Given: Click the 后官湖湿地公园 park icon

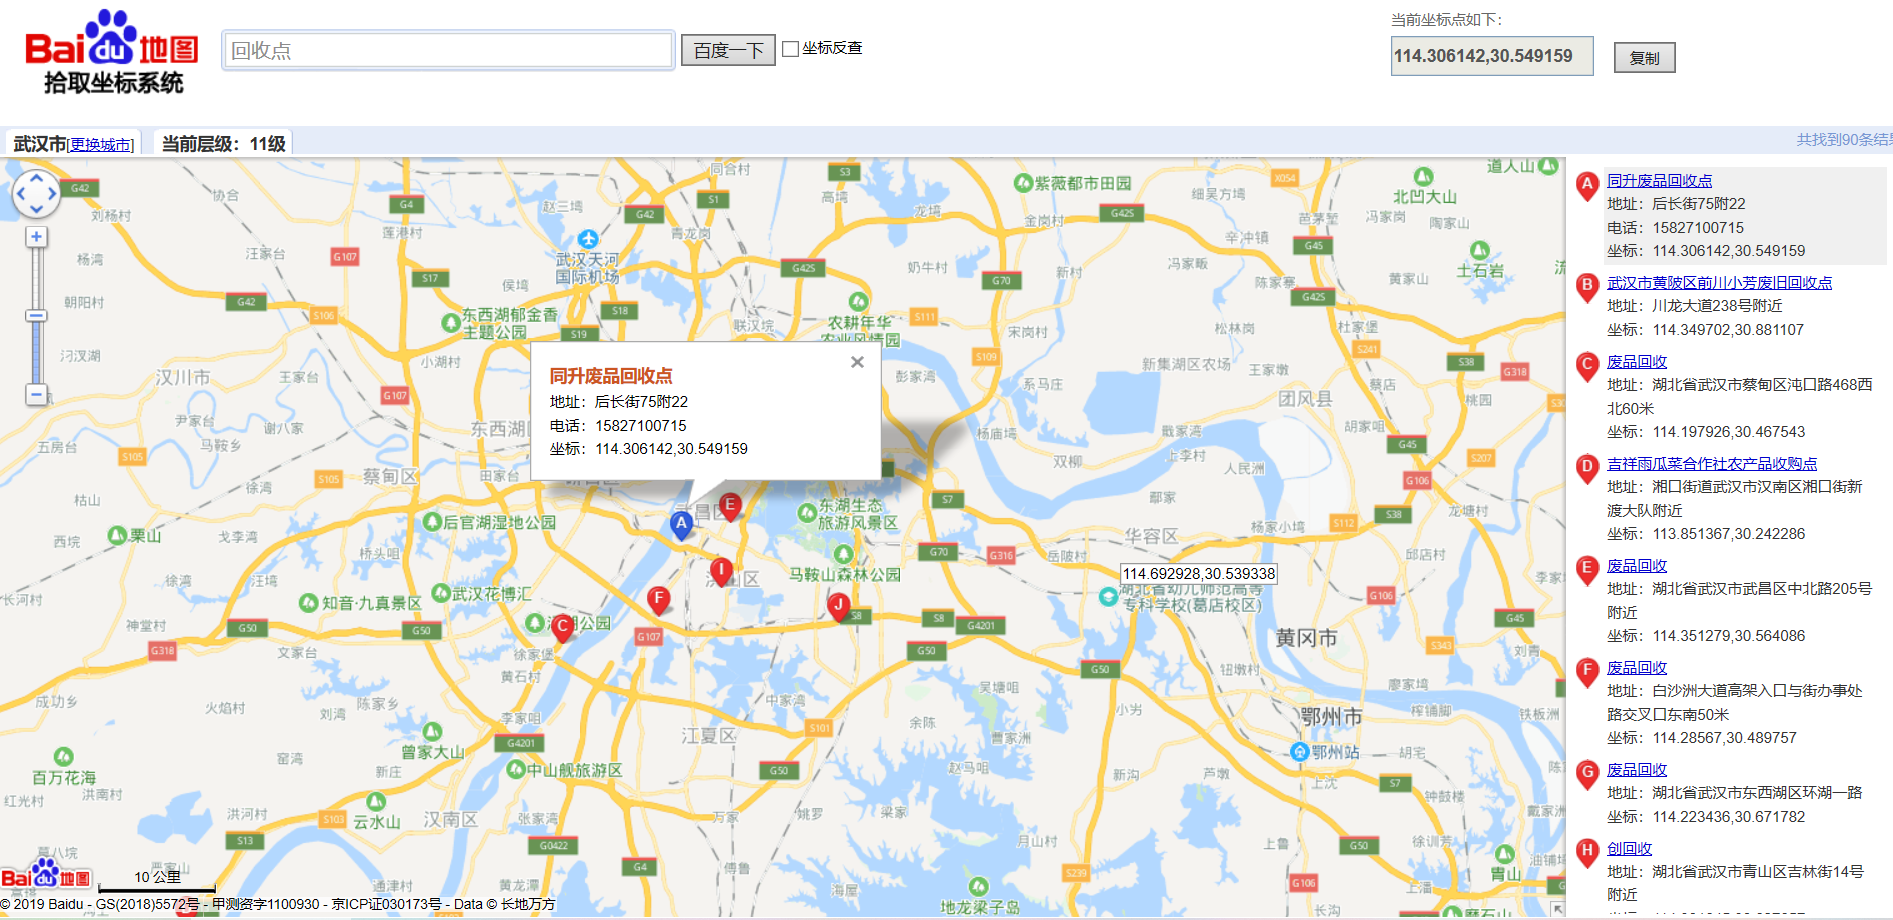Looking at the screenshot, I should click(x=432, y=522).
